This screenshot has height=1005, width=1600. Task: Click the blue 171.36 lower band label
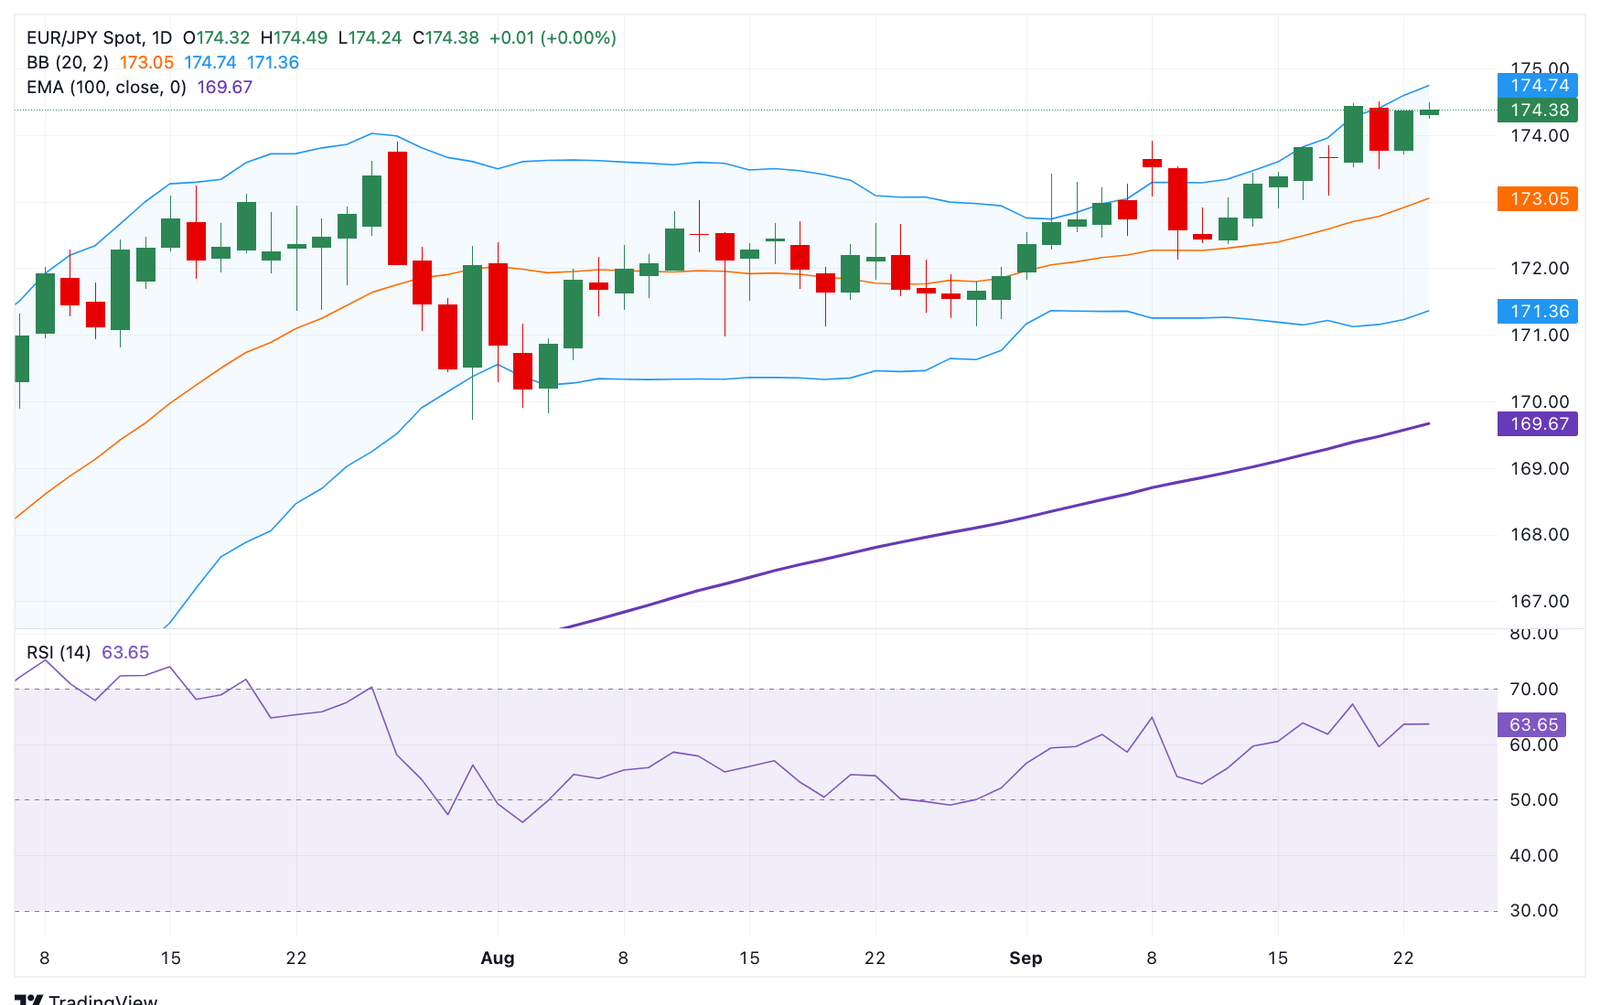coord(1538,311)
